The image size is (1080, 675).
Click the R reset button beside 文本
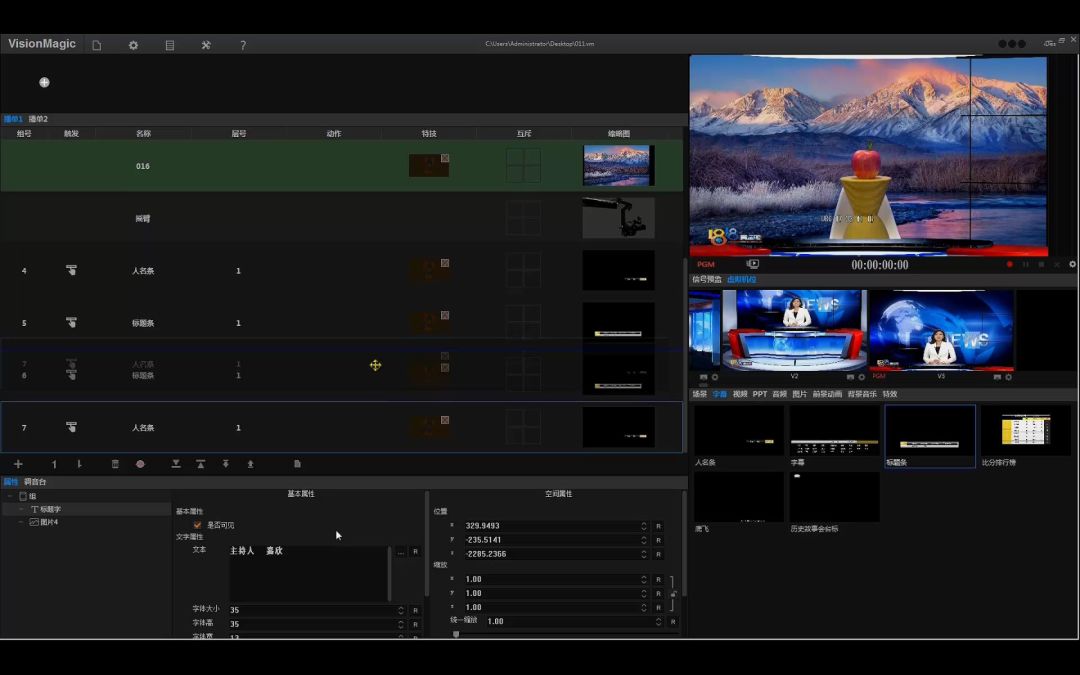415,551
